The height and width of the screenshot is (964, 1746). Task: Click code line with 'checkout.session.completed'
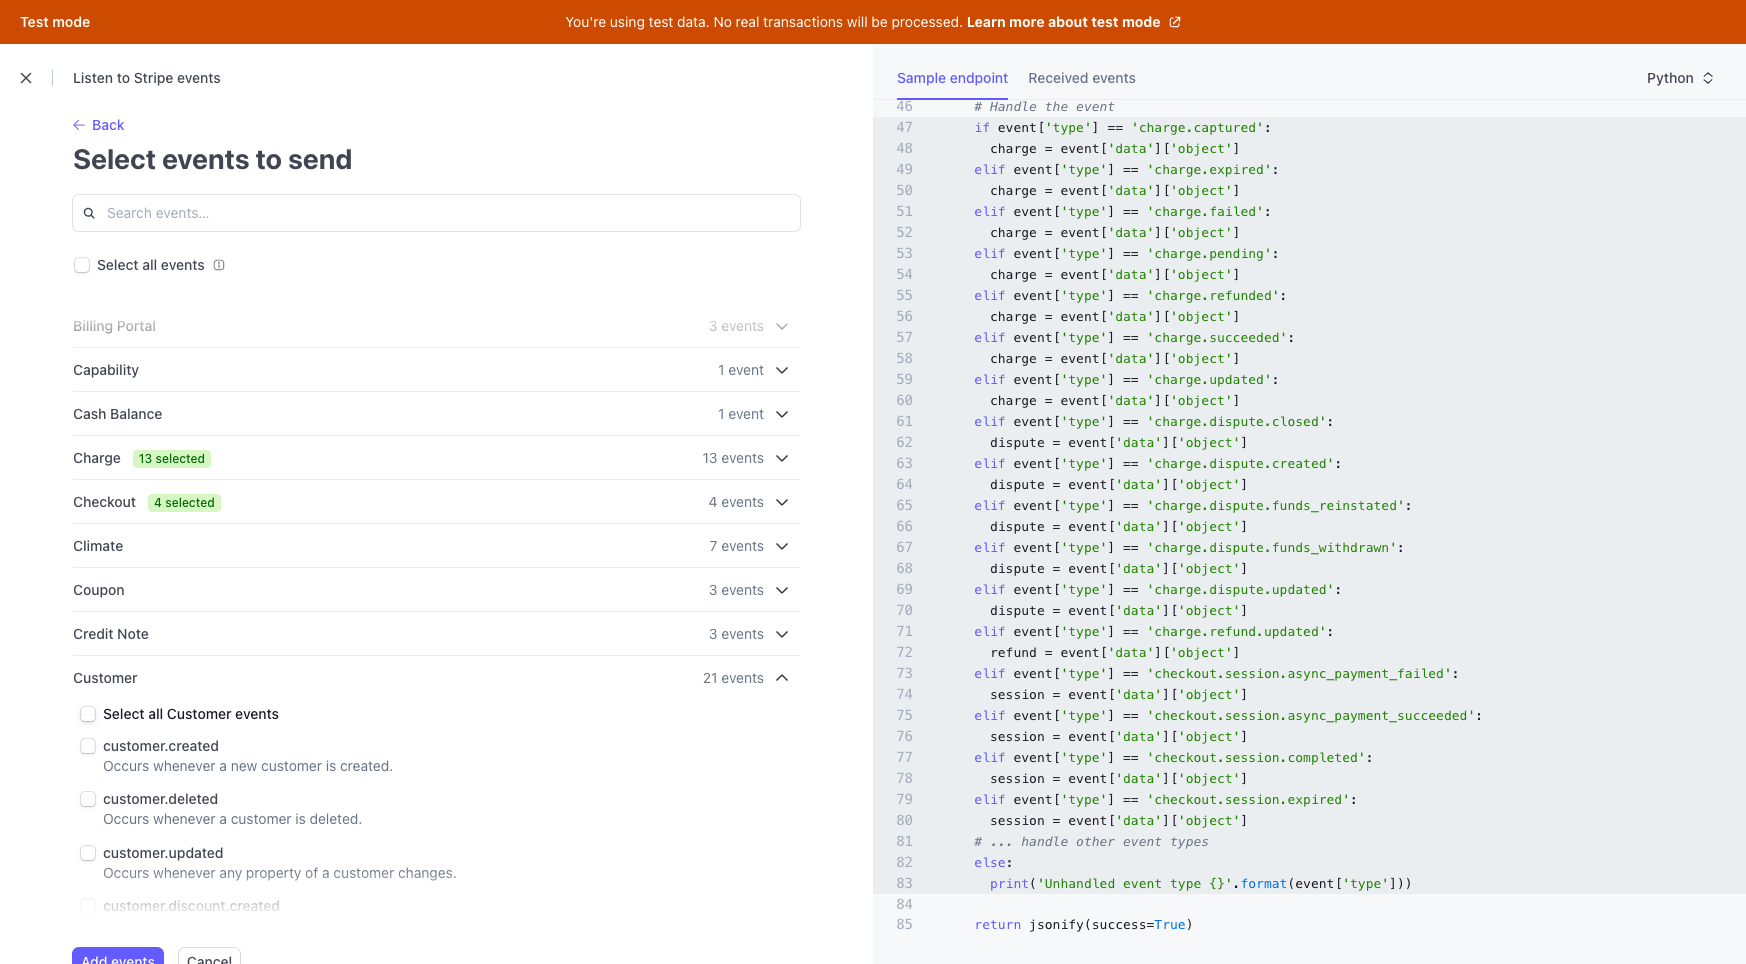(1174, 758)
